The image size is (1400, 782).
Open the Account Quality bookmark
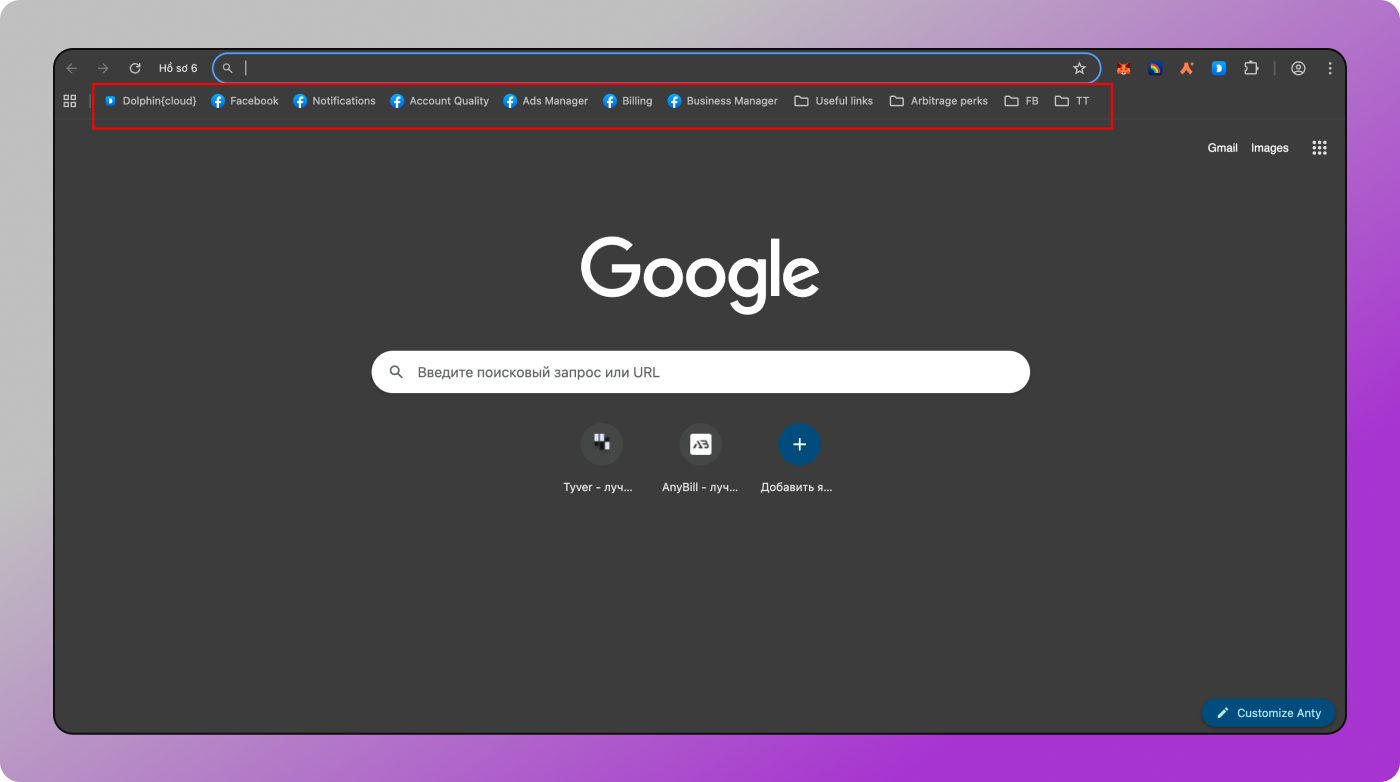pyautogui.click(x=439, y=101)
